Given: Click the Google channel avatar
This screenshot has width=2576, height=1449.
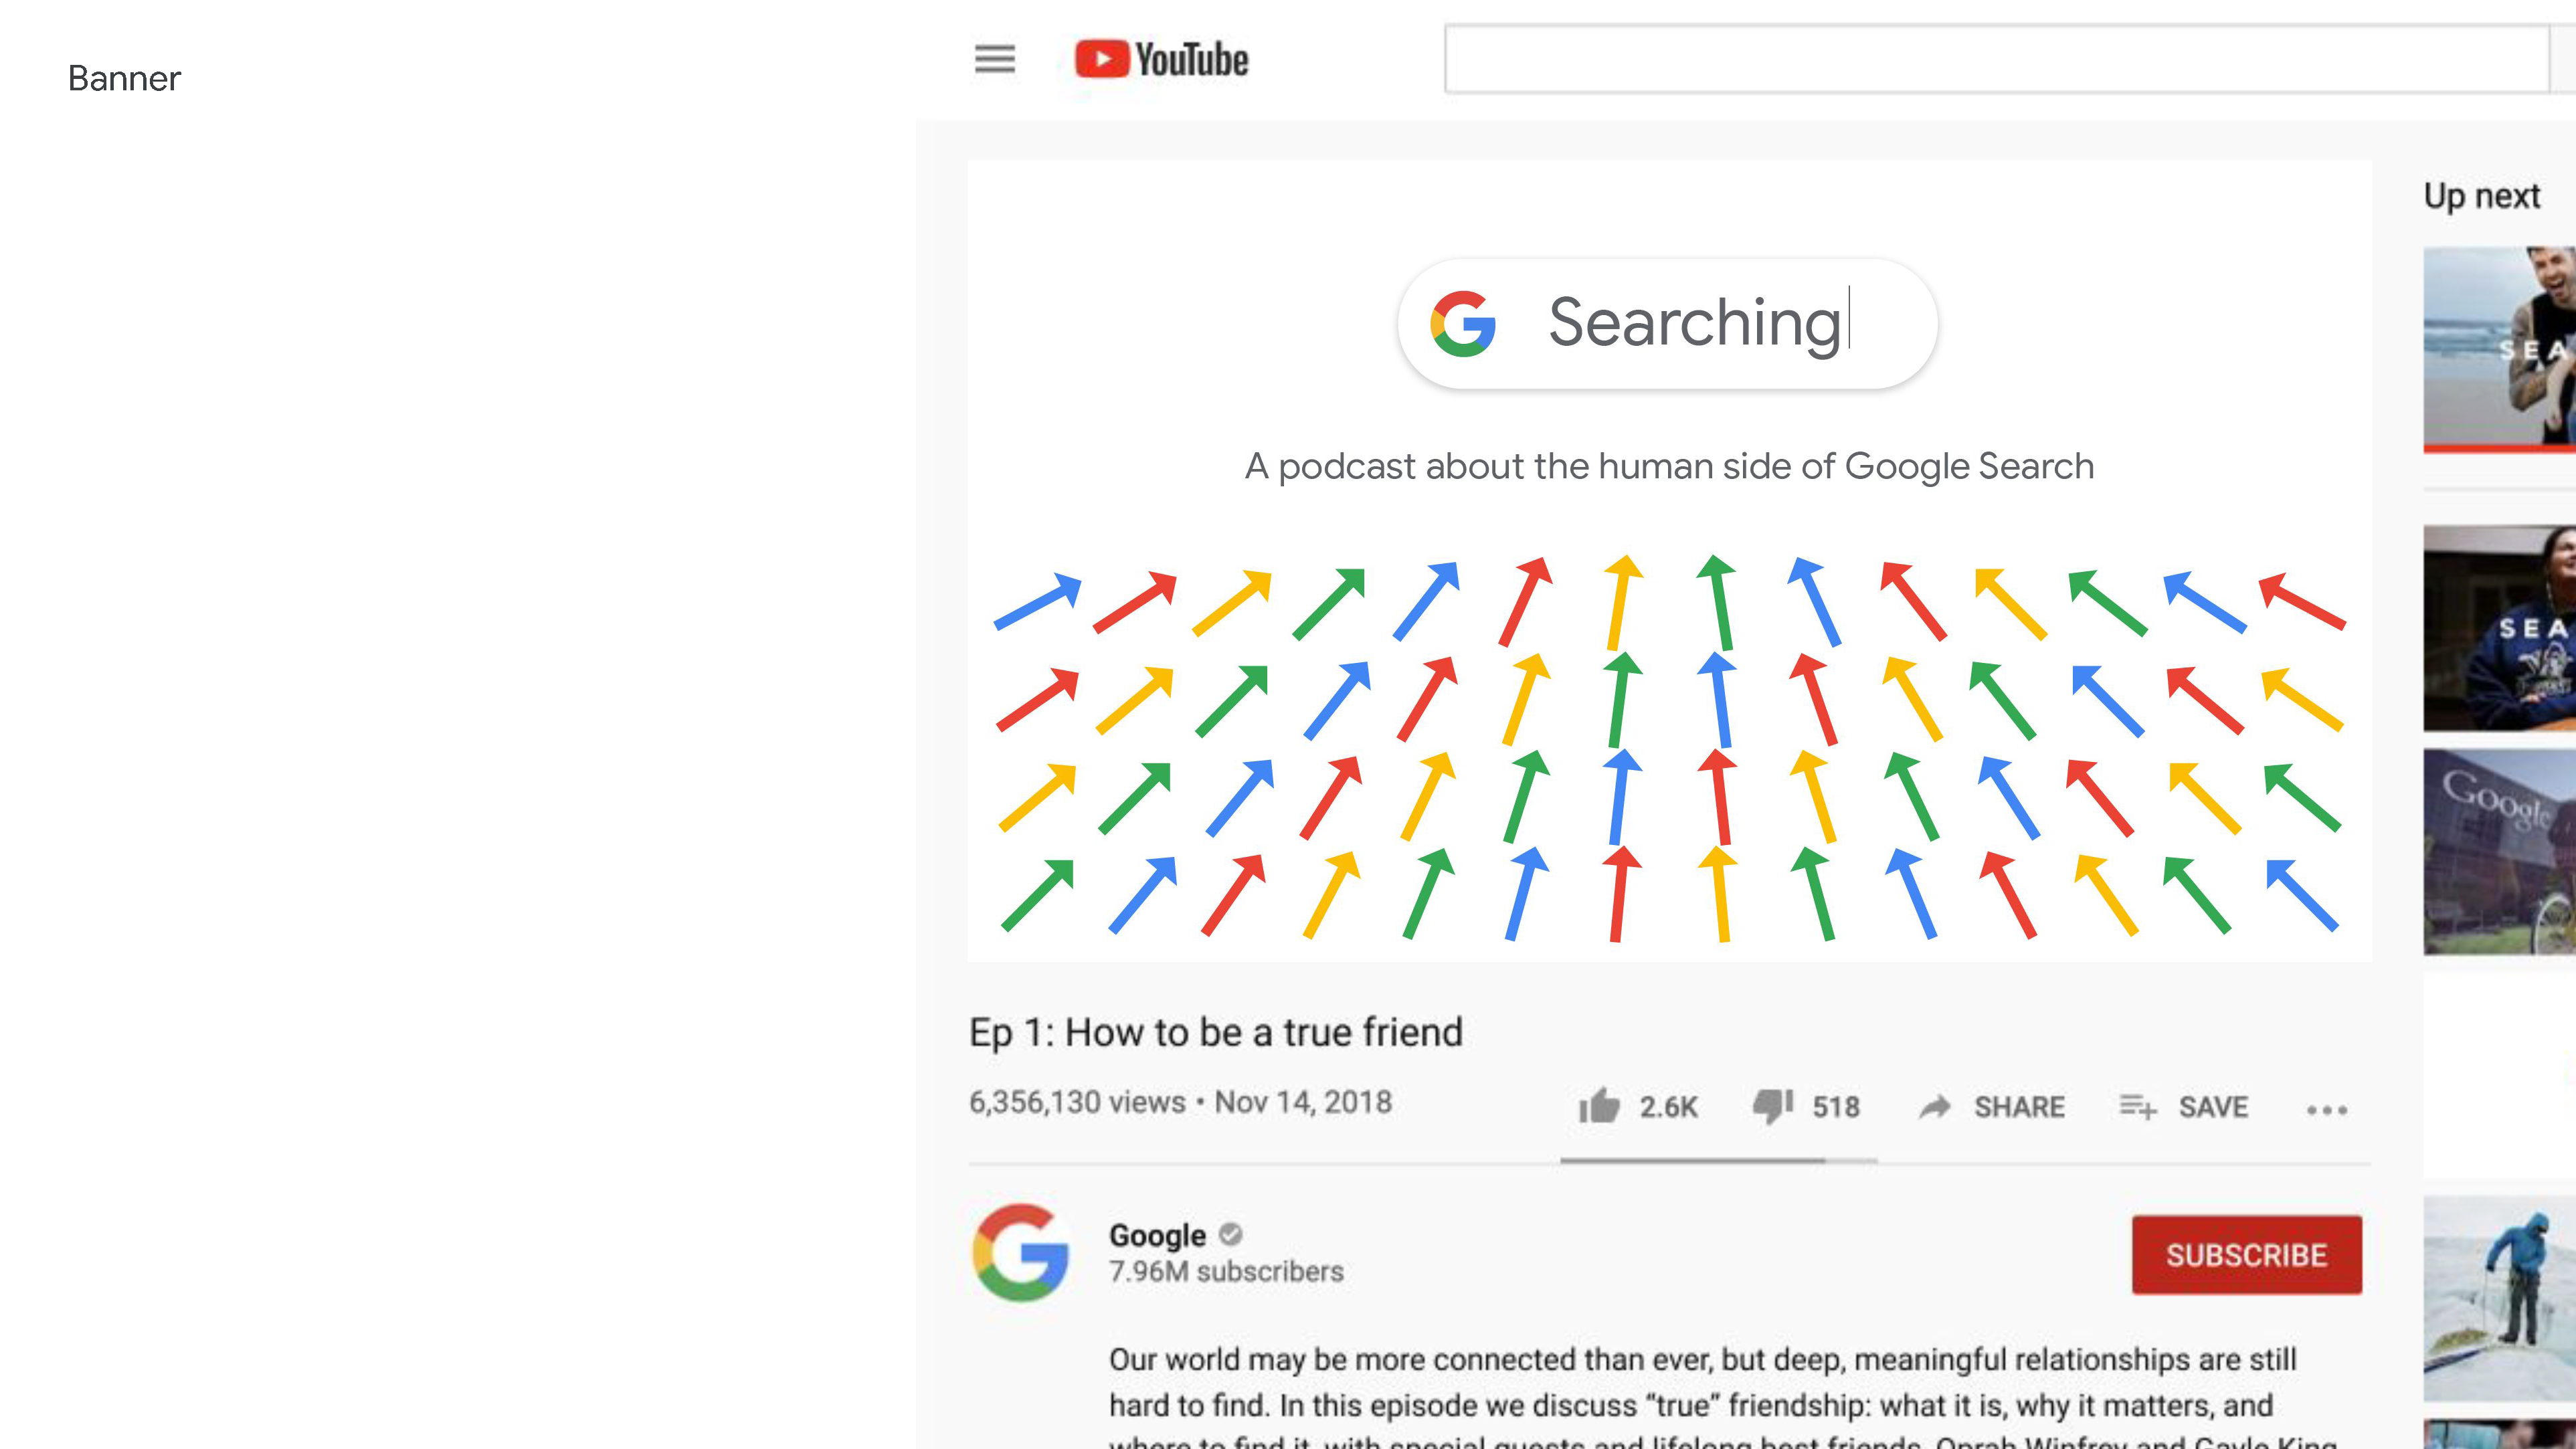Looking at the screenshot, I should (x=1021, y=1252).
